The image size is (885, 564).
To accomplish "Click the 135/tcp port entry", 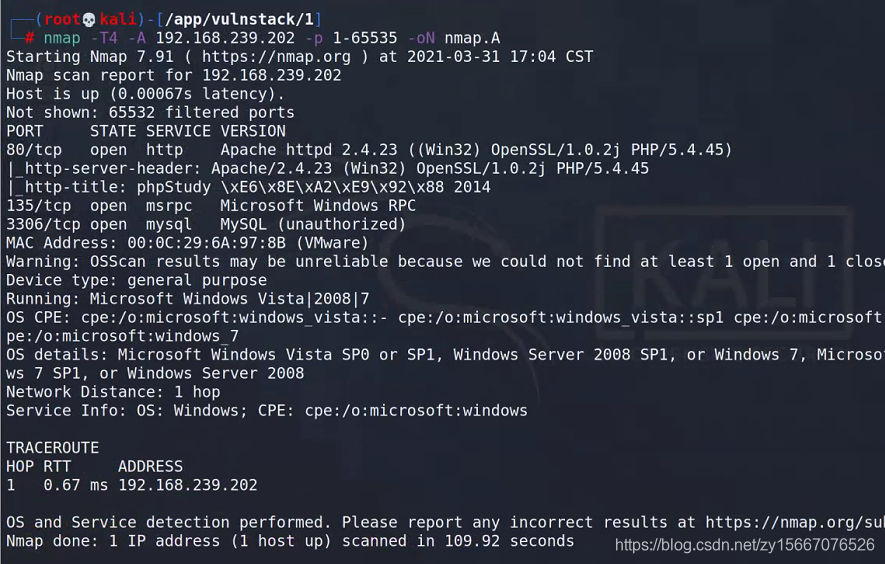I will coord(38,206).
